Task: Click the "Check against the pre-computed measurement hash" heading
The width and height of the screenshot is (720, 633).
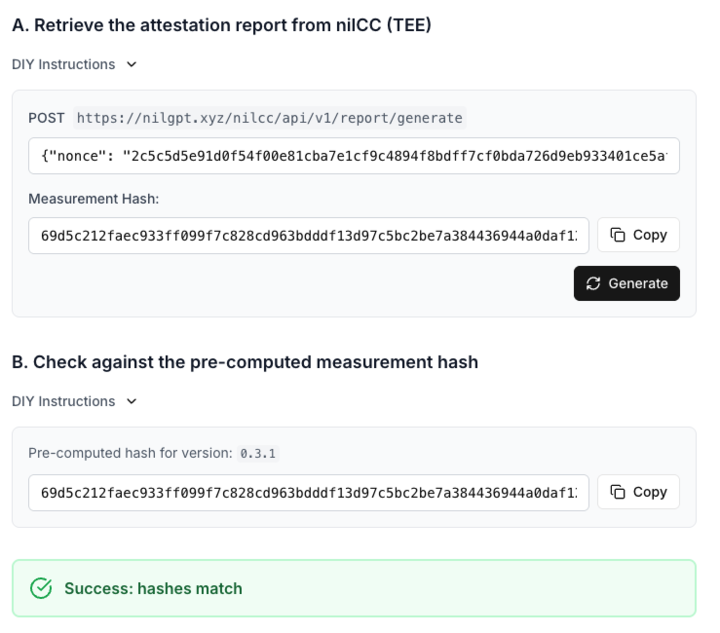Action: pos(245,362)
